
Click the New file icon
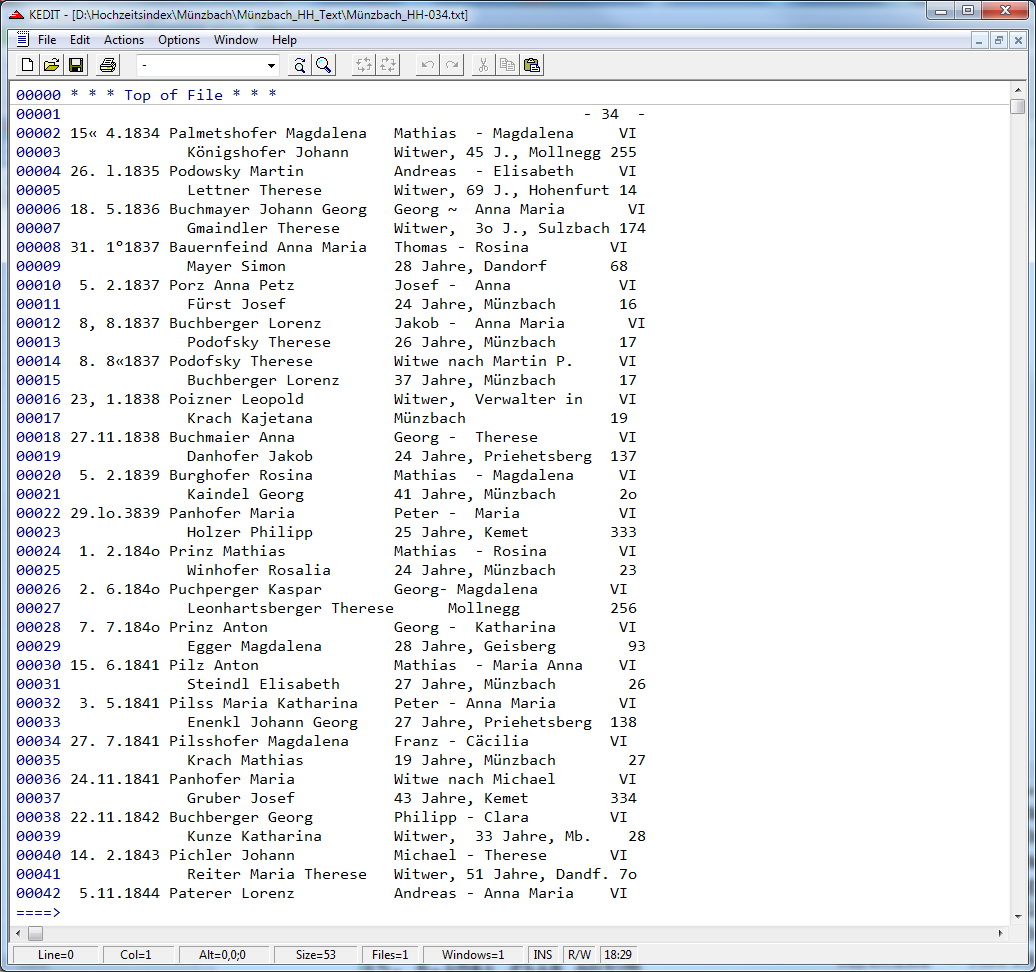click(x=27, y=65)
